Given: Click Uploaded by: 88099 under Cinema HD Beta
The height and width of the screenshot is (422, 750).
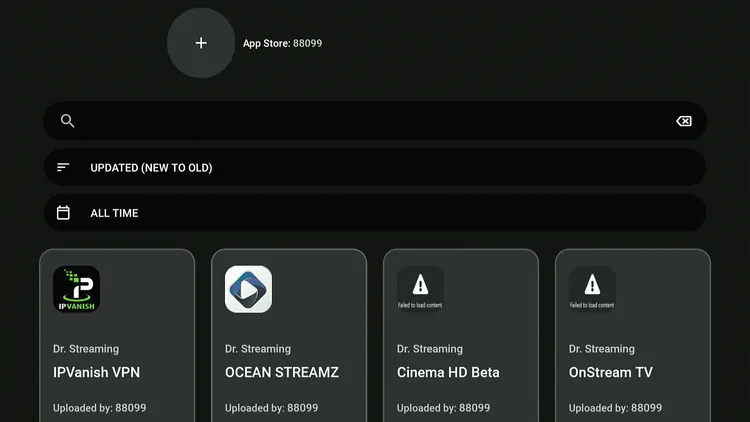Looking at the screenshot, I should 443,408.
